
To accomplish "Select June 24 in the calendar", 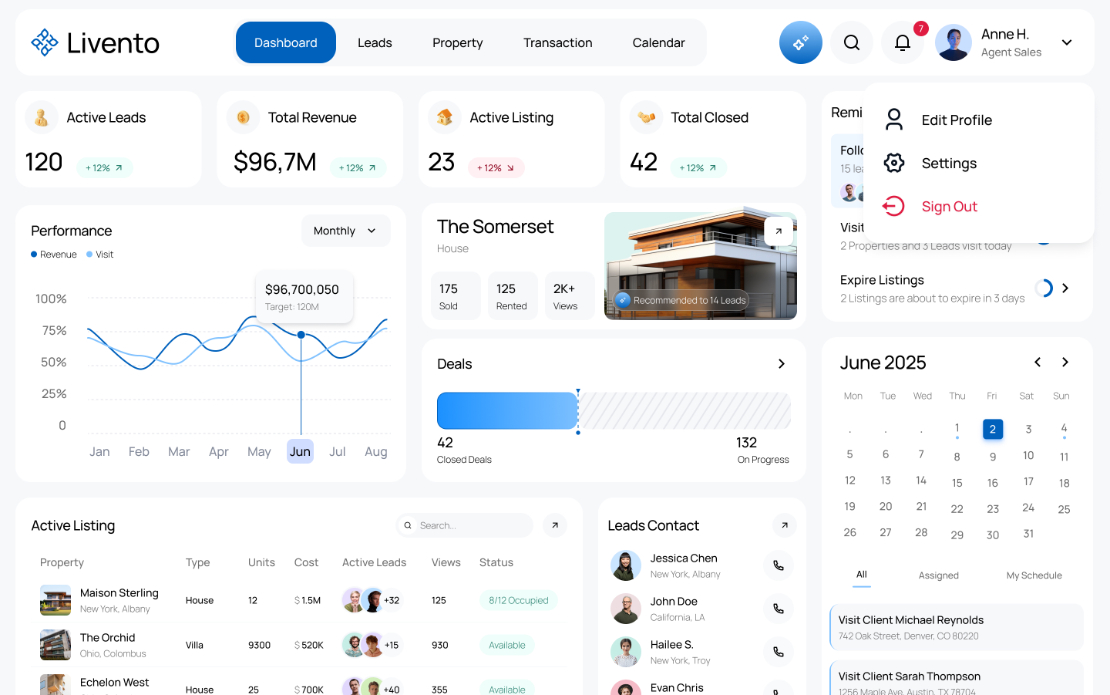I will [x=1028, y=507].
